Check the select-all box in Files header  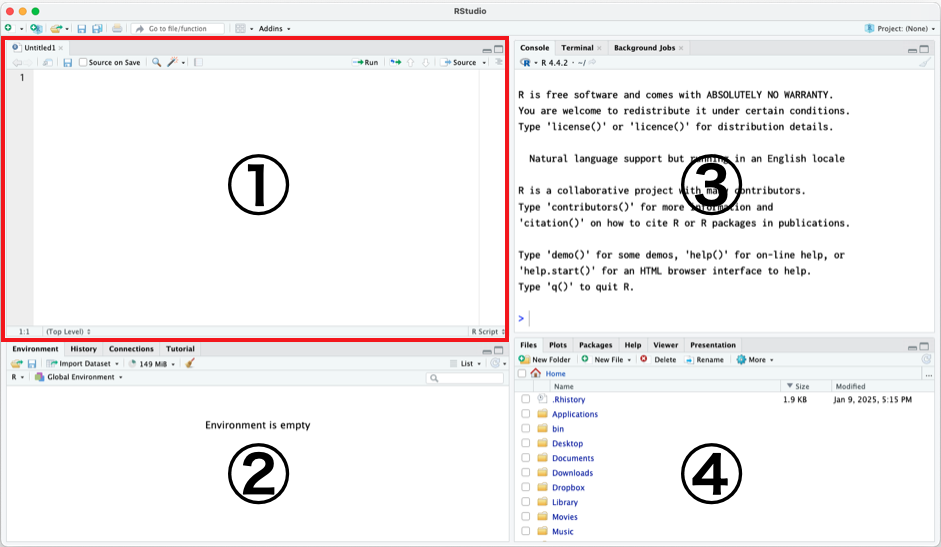coord(522,373)
